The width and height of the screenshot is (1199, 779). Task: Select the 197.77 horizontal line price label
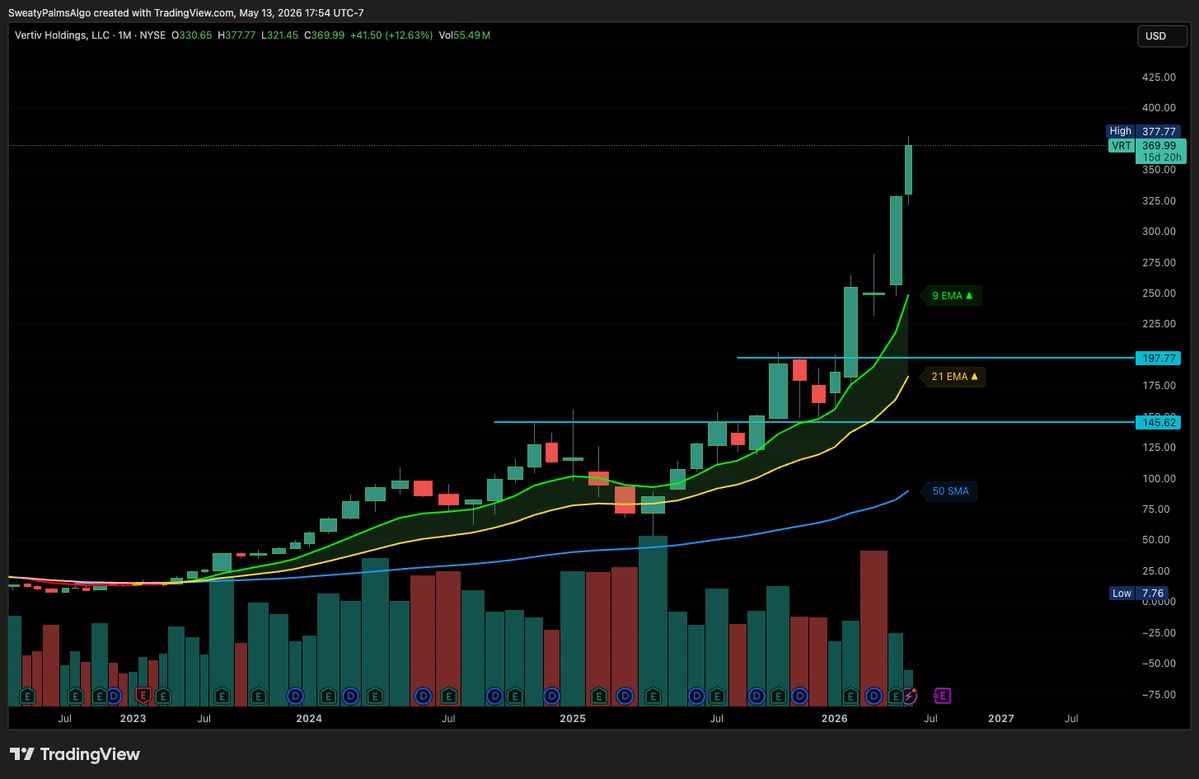pos(1158,359)
